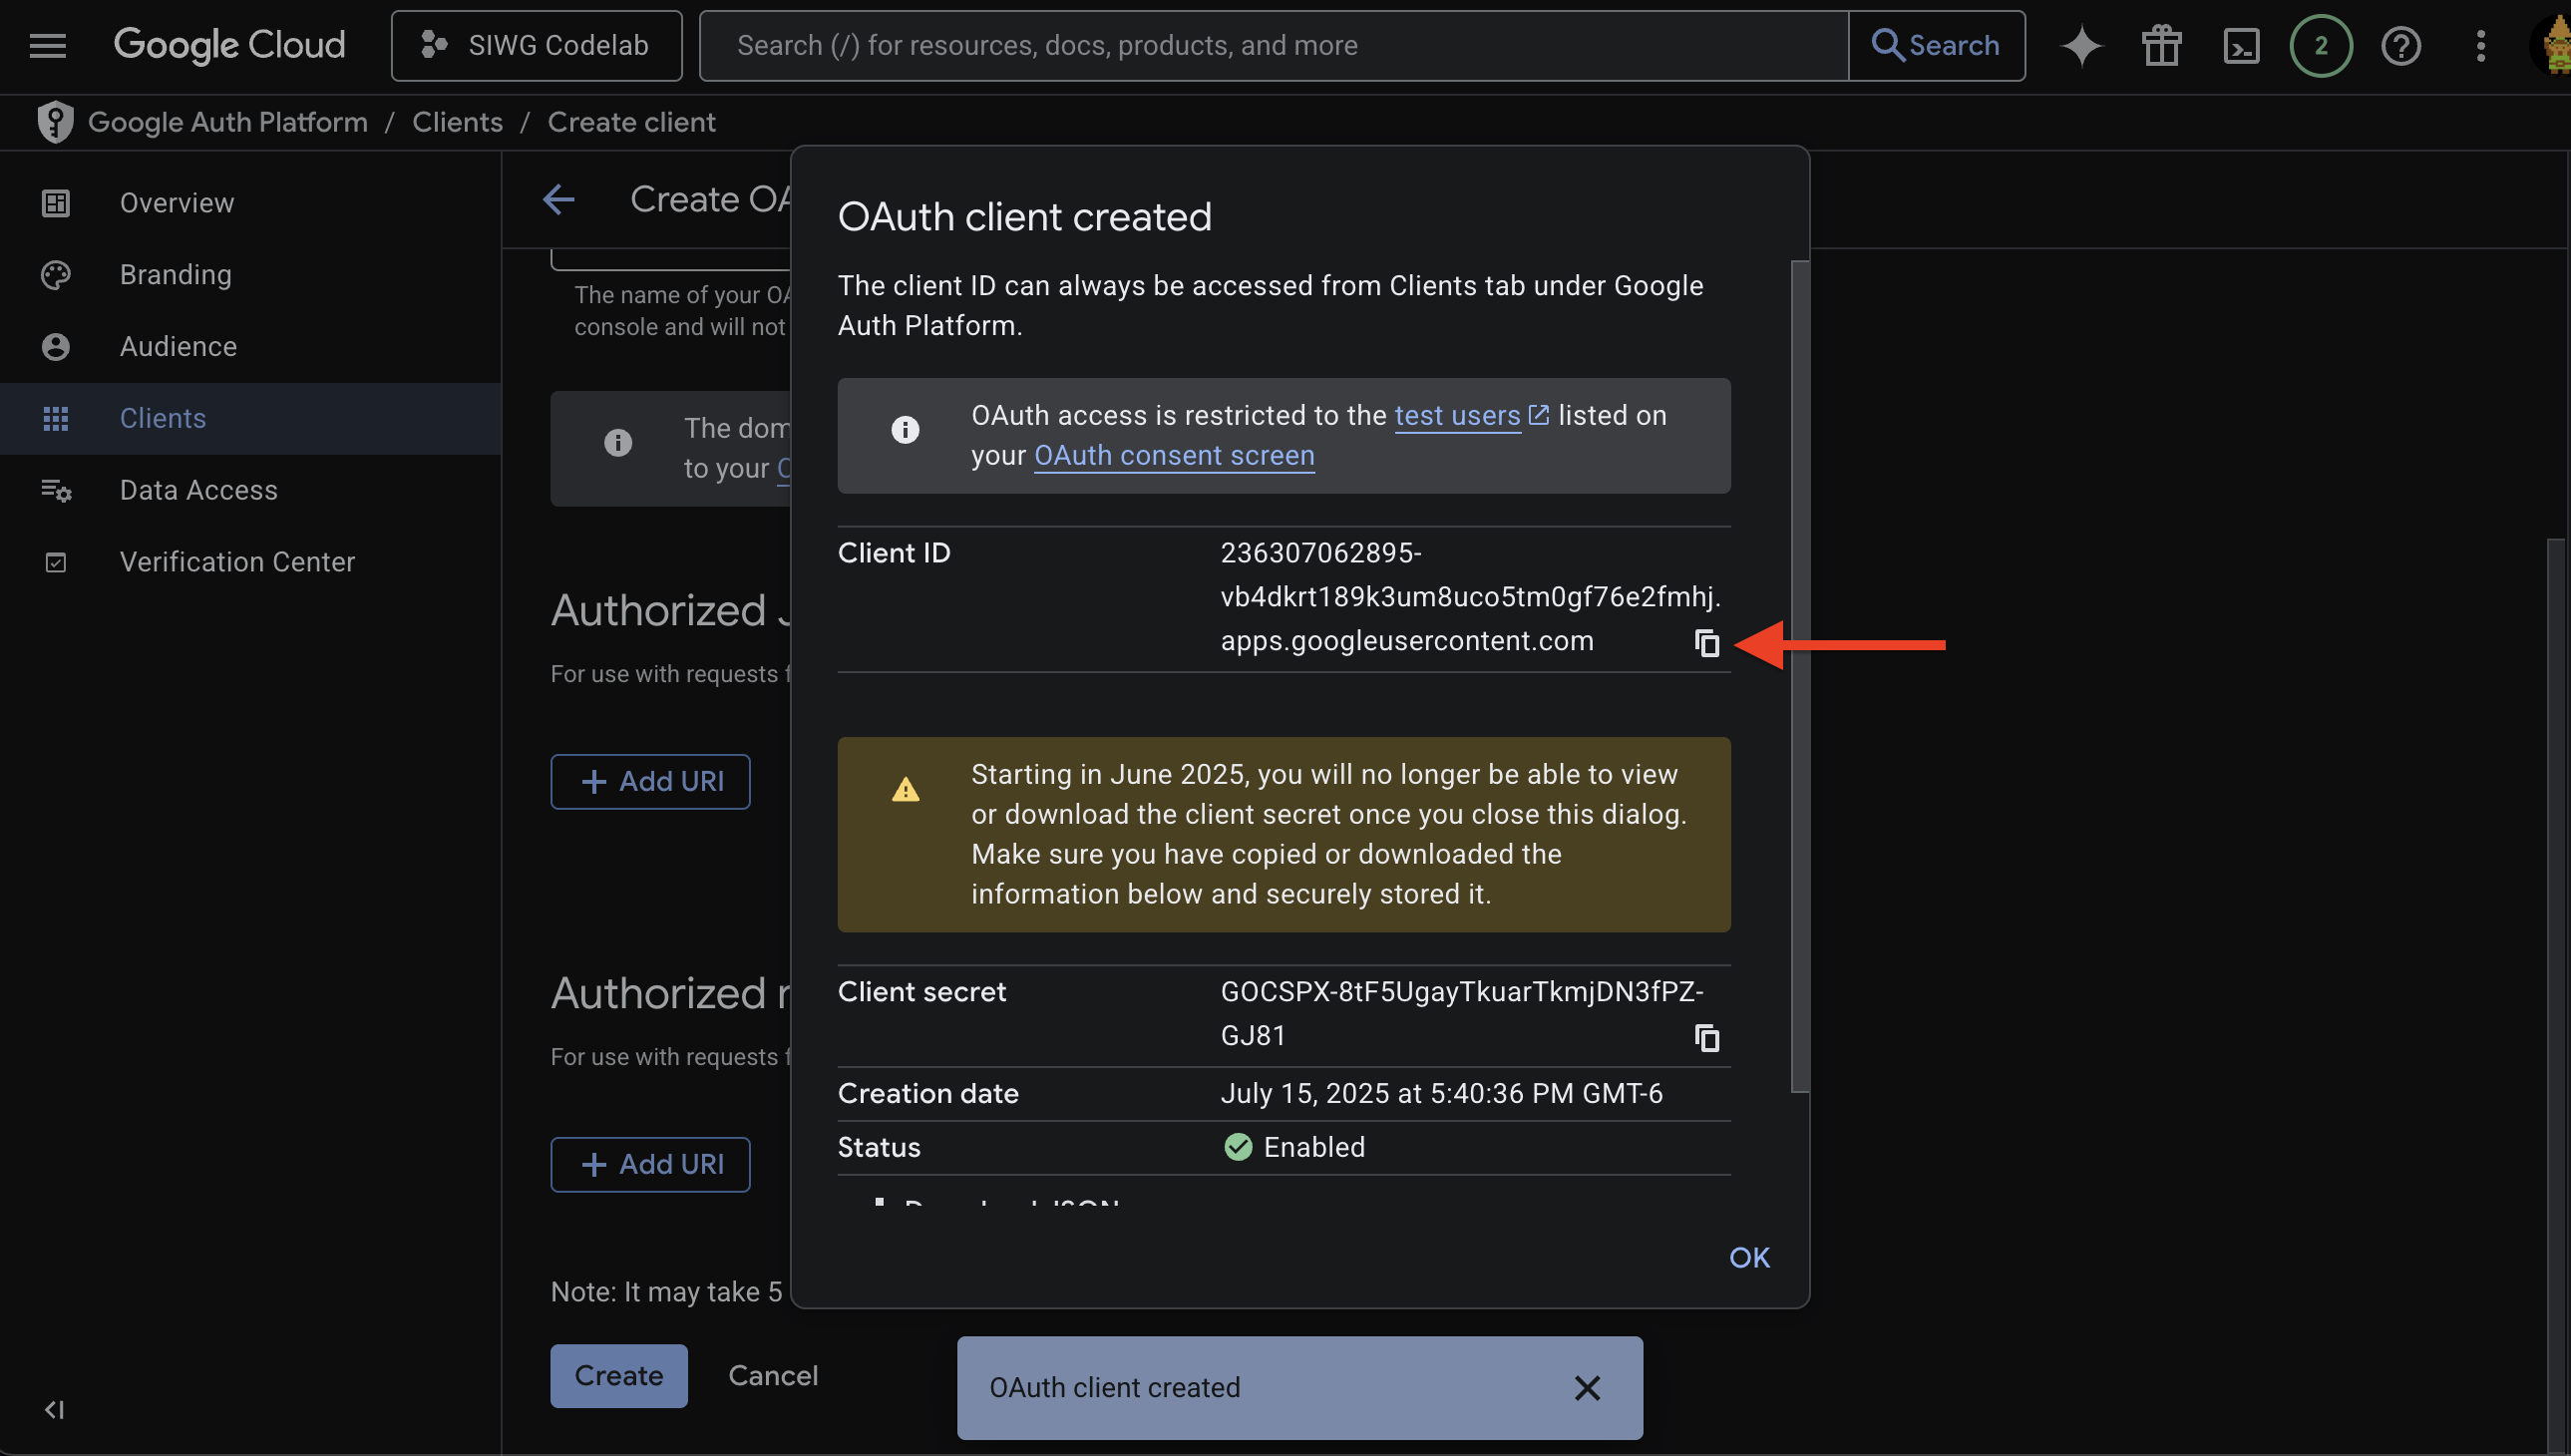2571x1456 pixels.
Task: Open the Cloud Shell terminal
Action: tap(2241, 45)
